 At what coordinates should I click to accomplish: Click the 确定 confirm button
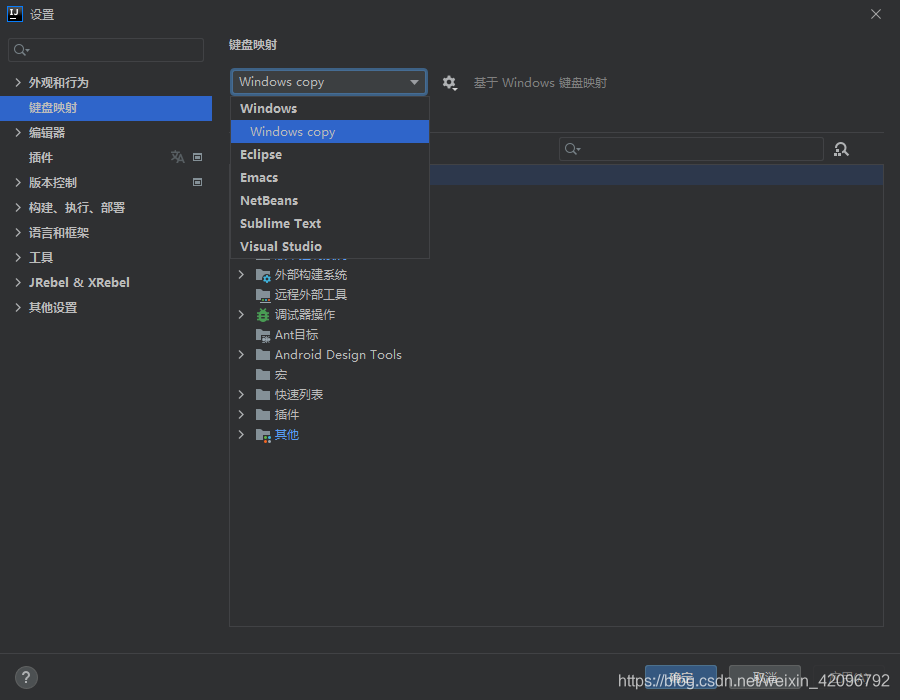tap(681, 677)
